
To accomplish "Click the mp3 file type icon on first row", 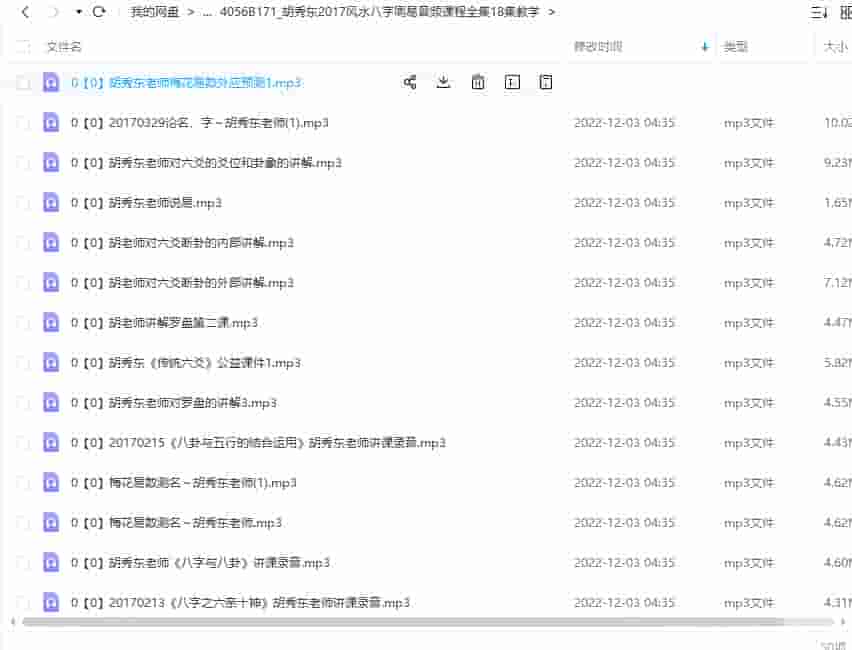I will point(51,83).
